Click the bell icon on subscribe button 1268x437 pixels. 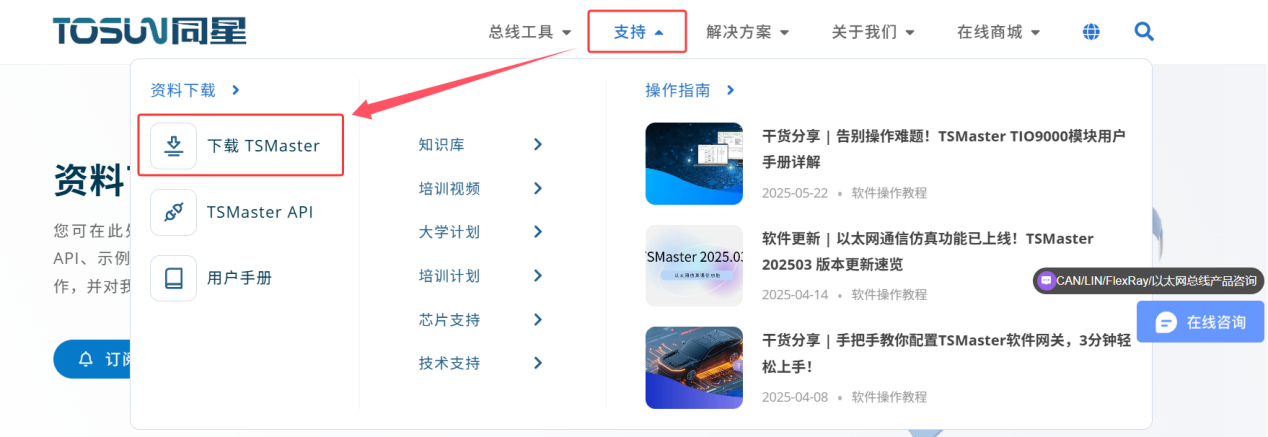86,359
